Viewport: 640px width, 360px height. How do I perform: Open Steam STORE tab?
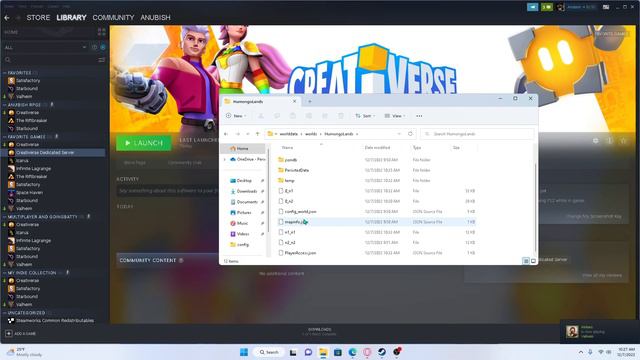click(38, 18)
